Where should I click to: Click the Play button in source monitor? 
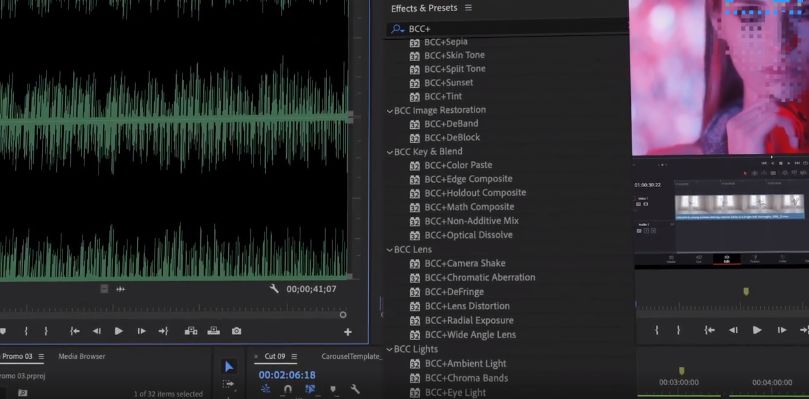tap(119, 331)
